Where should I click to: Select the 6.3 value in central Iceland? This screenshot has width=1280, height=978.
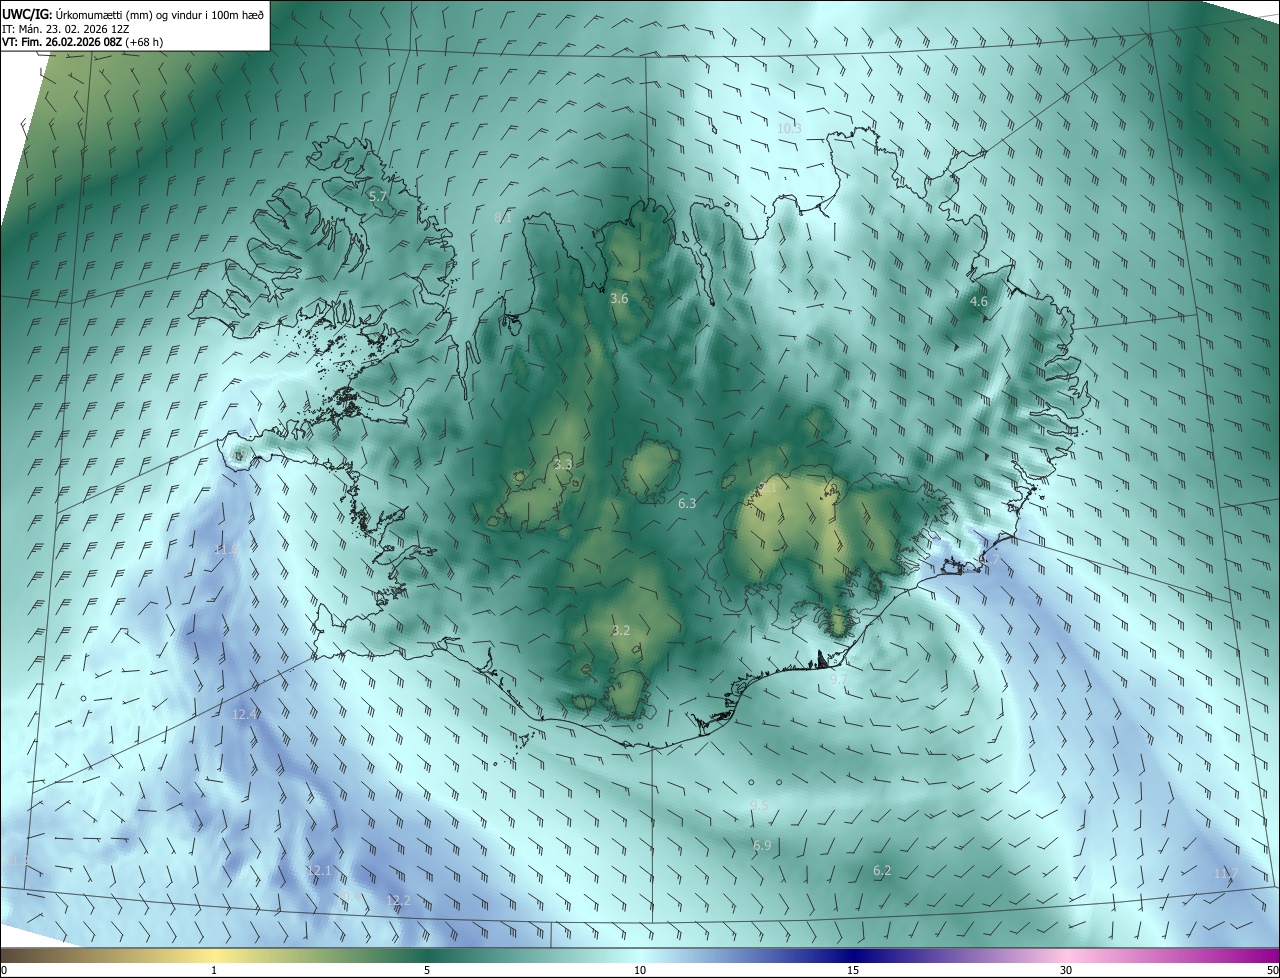687,503
